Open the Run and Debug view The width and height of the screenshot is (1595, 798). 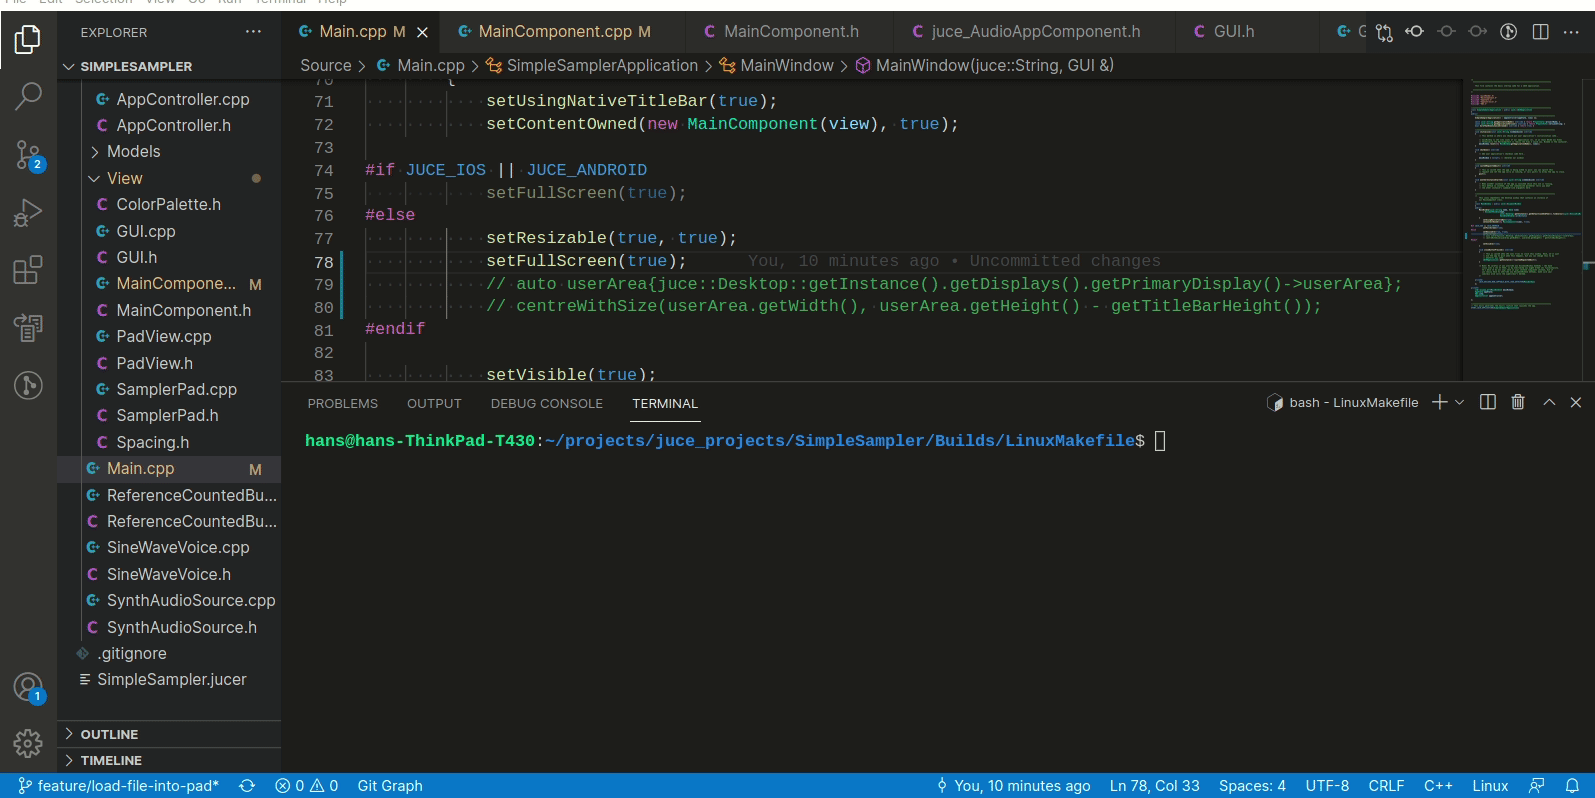[x=28, y=213]
